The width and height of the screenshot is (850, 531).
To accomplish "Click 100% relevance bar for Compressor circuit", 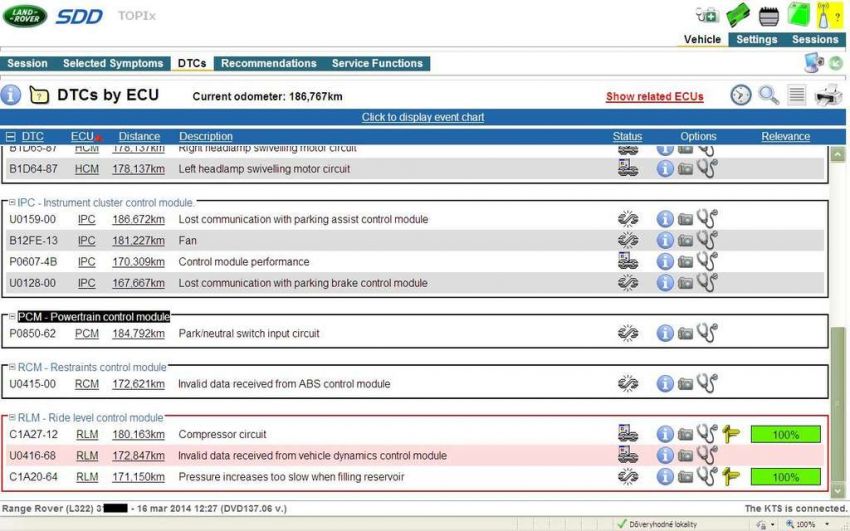I will [x=785, y=435].
